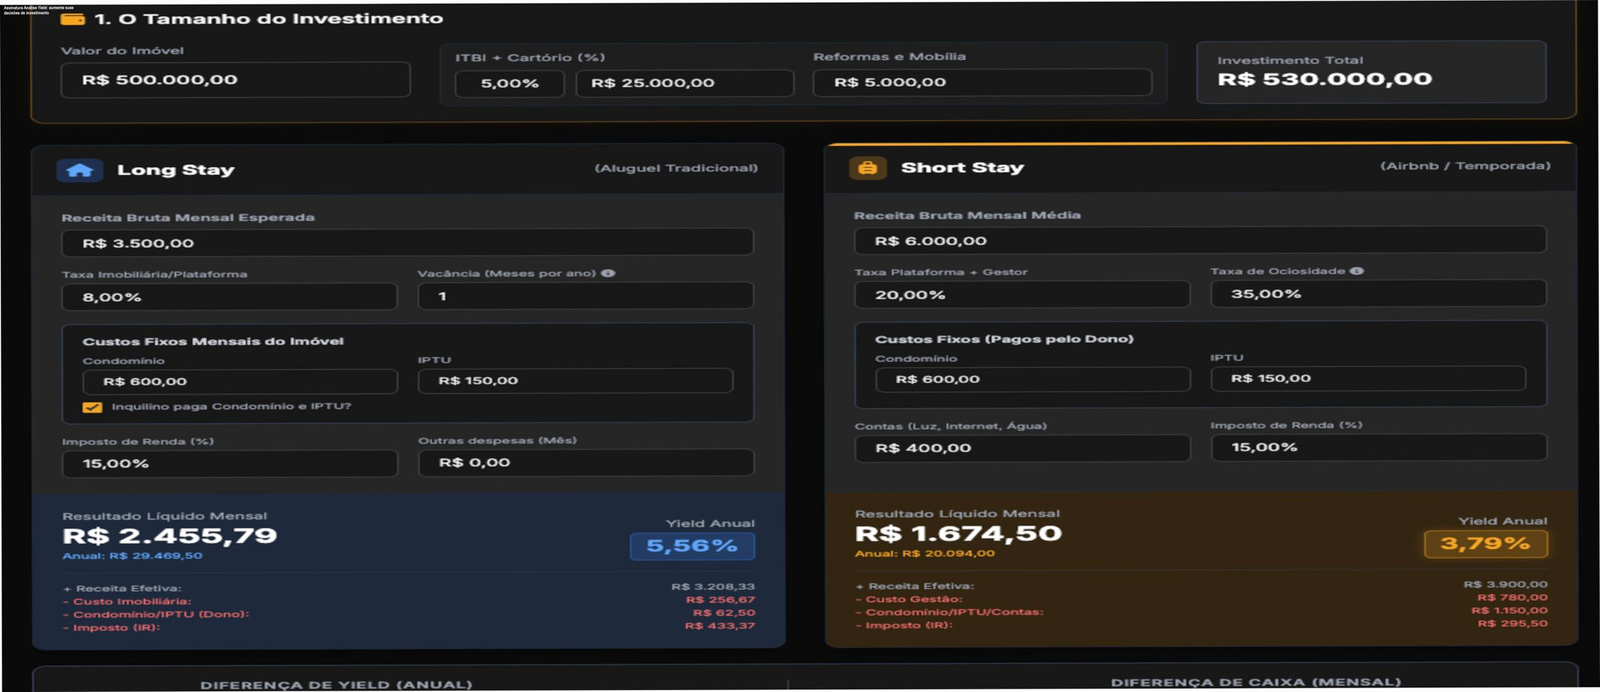Click the Investimento Total value R$ 530.000,00
This screenshot has height=692, width=1600.
click(x=1324, y=79)
